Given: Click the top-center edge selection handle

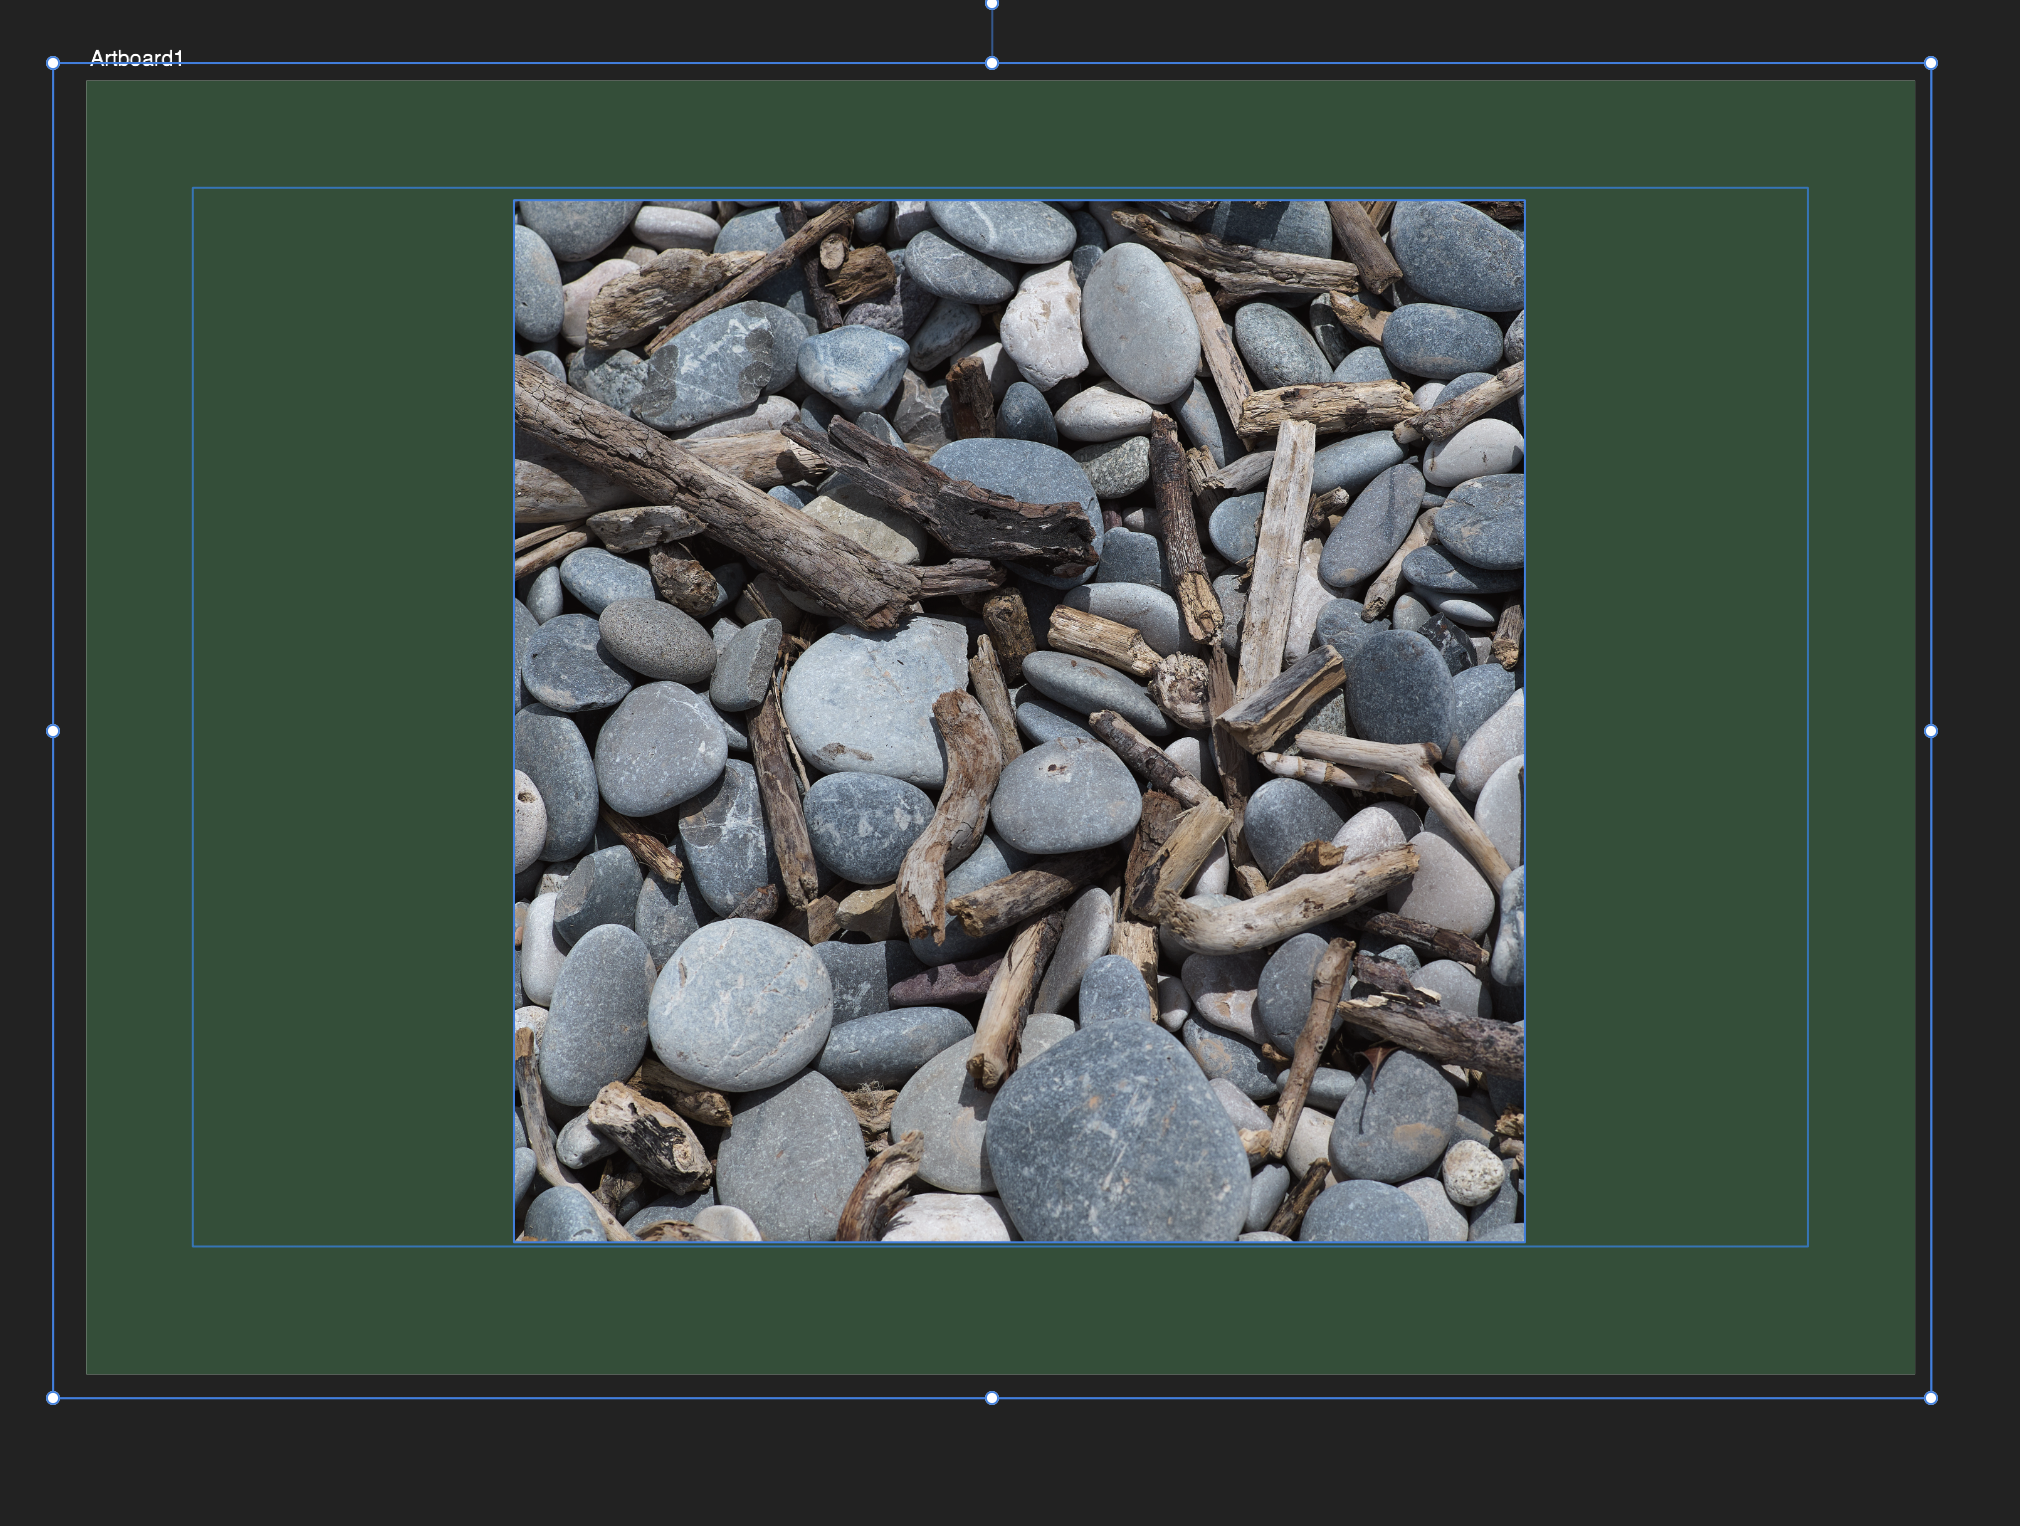Looking at the screenshot, I should click(x=992, y=63).
